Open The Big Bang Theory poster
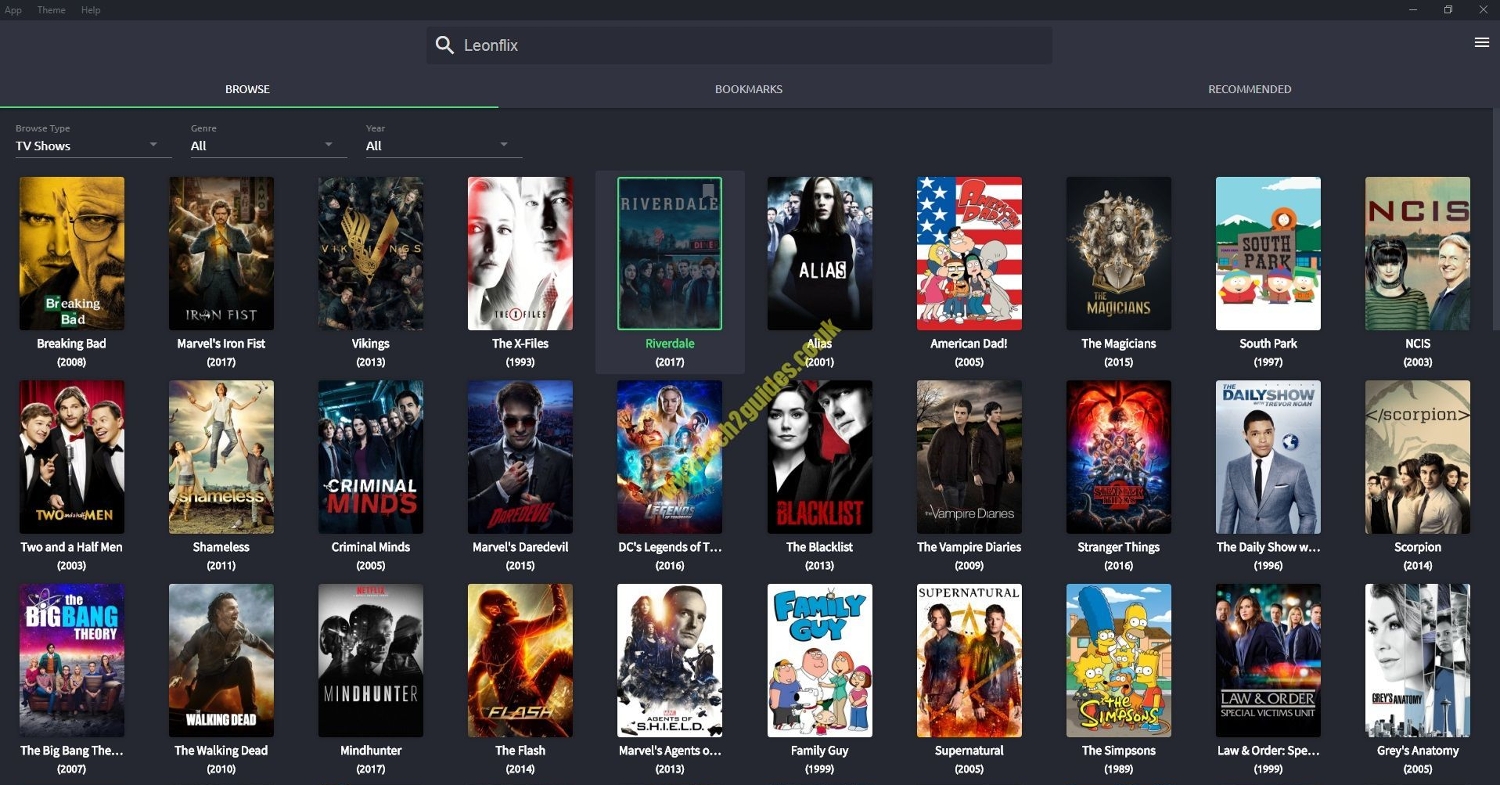Screen dimensions: 1500x785 [x=72, y=661]
